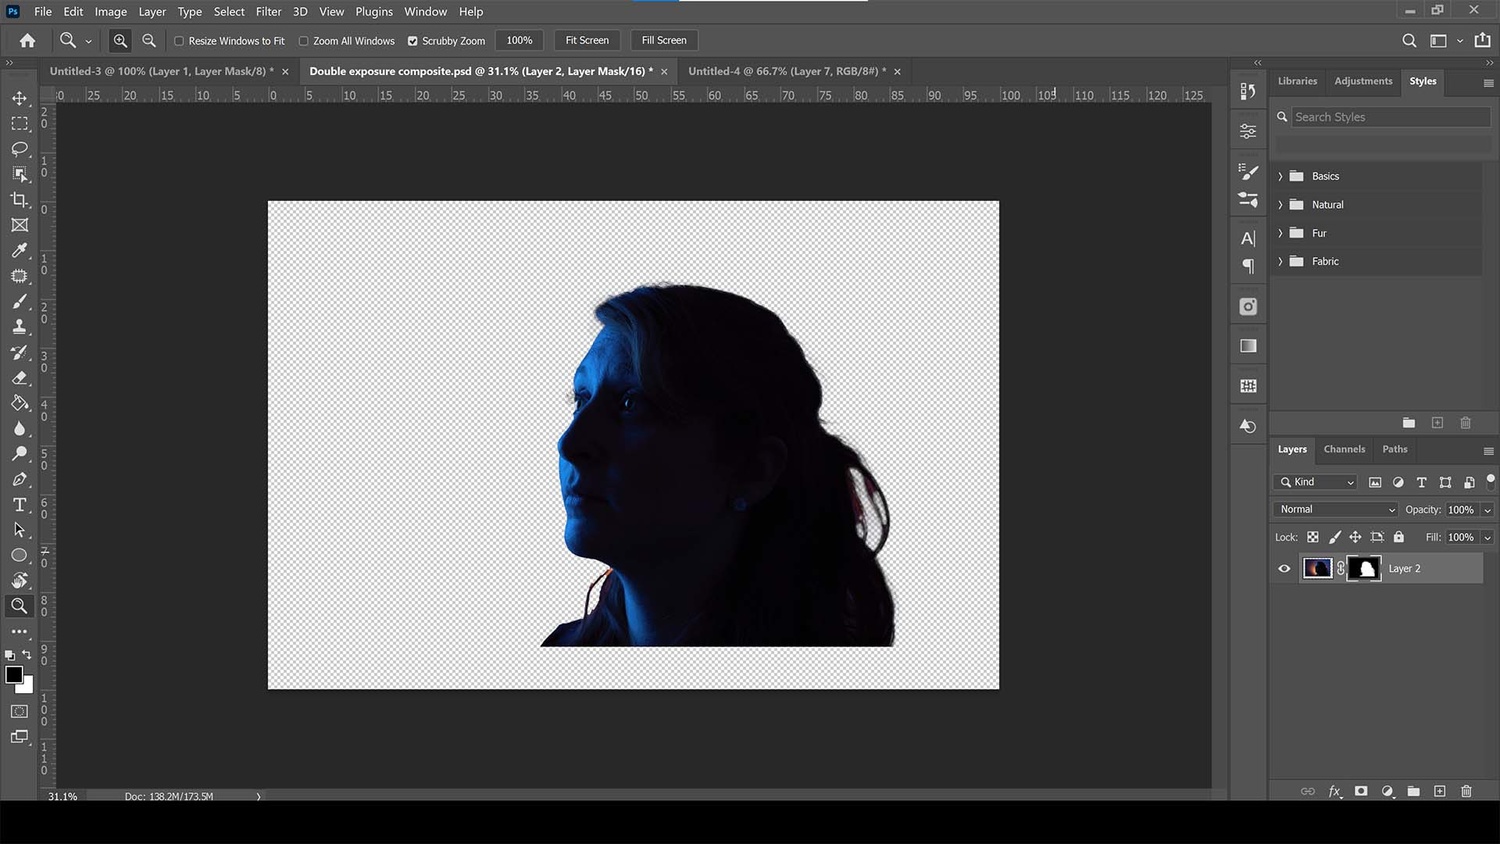This screenshot has height=844, width=1500.
Task: Open the layer blending mode dropdown showing Normal
Action: pyautogui.click(x=1334, y=509)
